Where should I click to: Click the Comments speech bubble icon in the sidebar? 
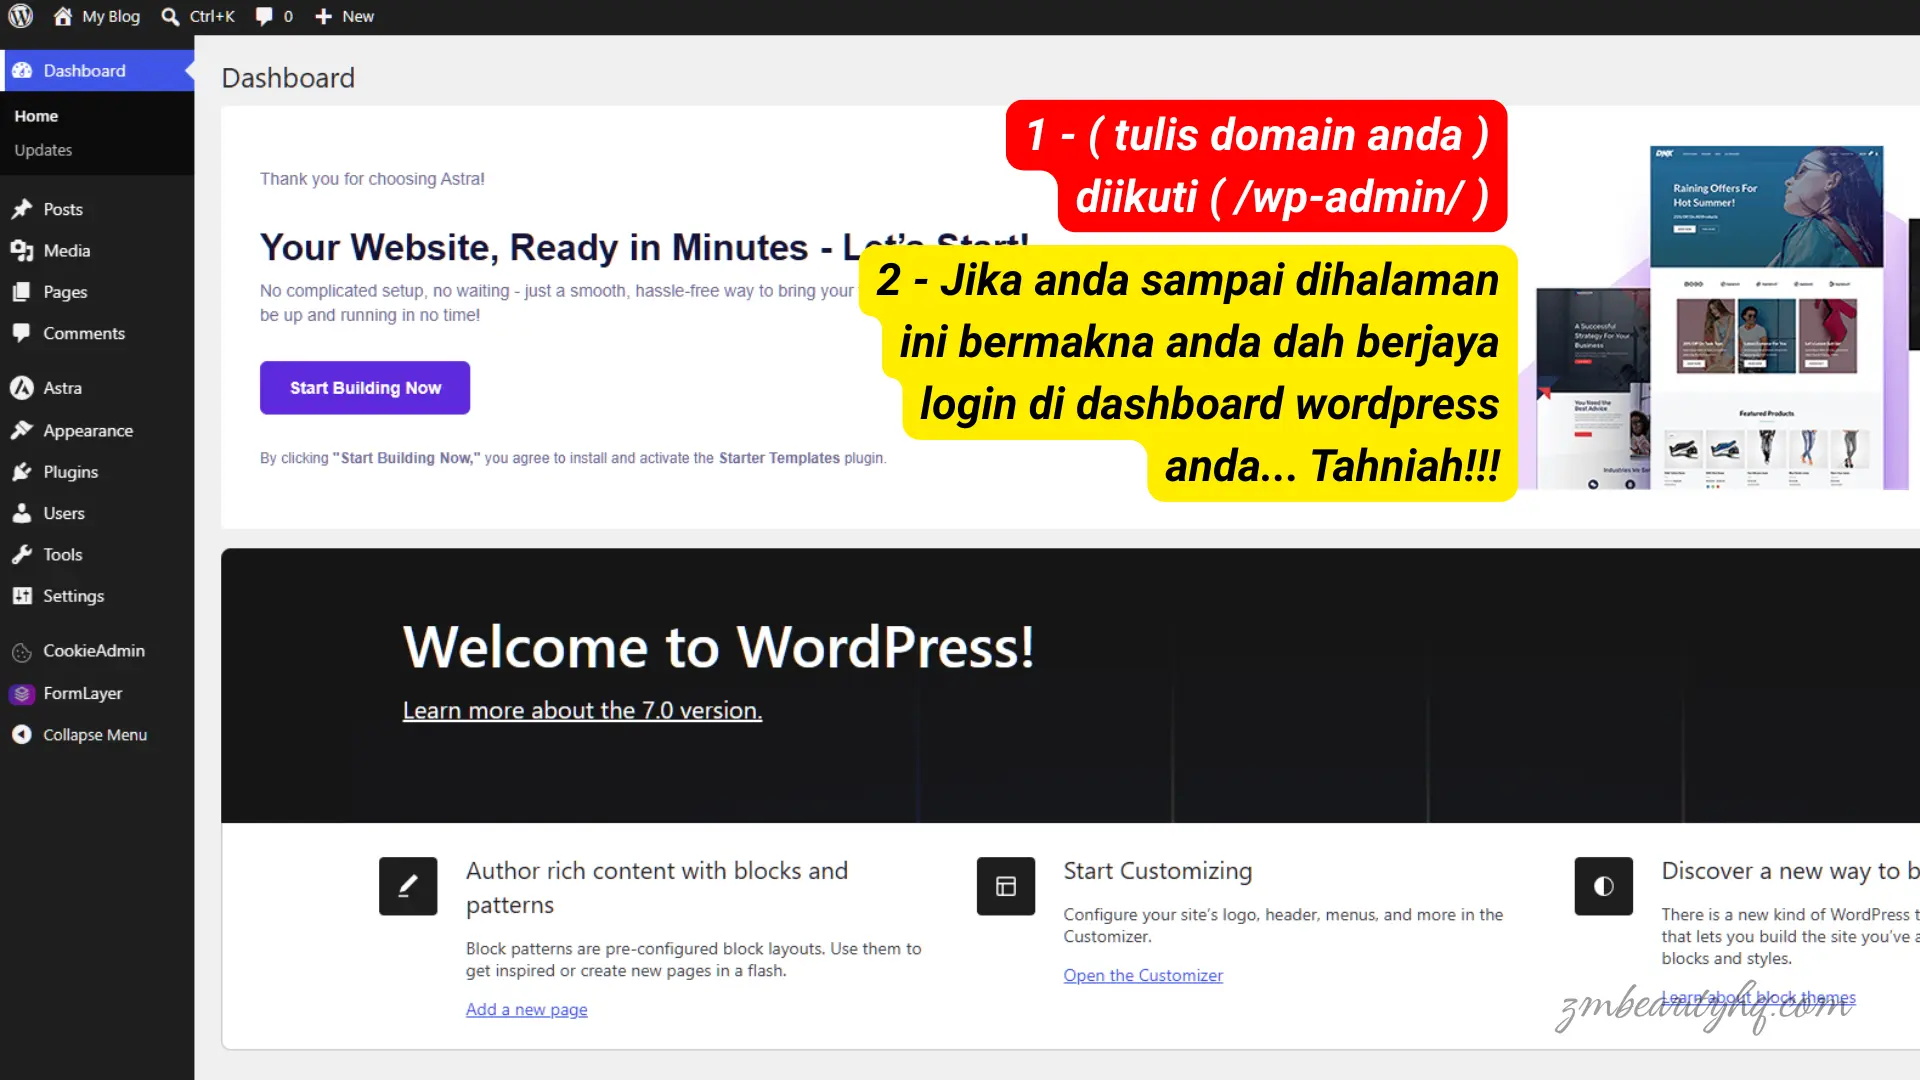(x=22, y=333)
